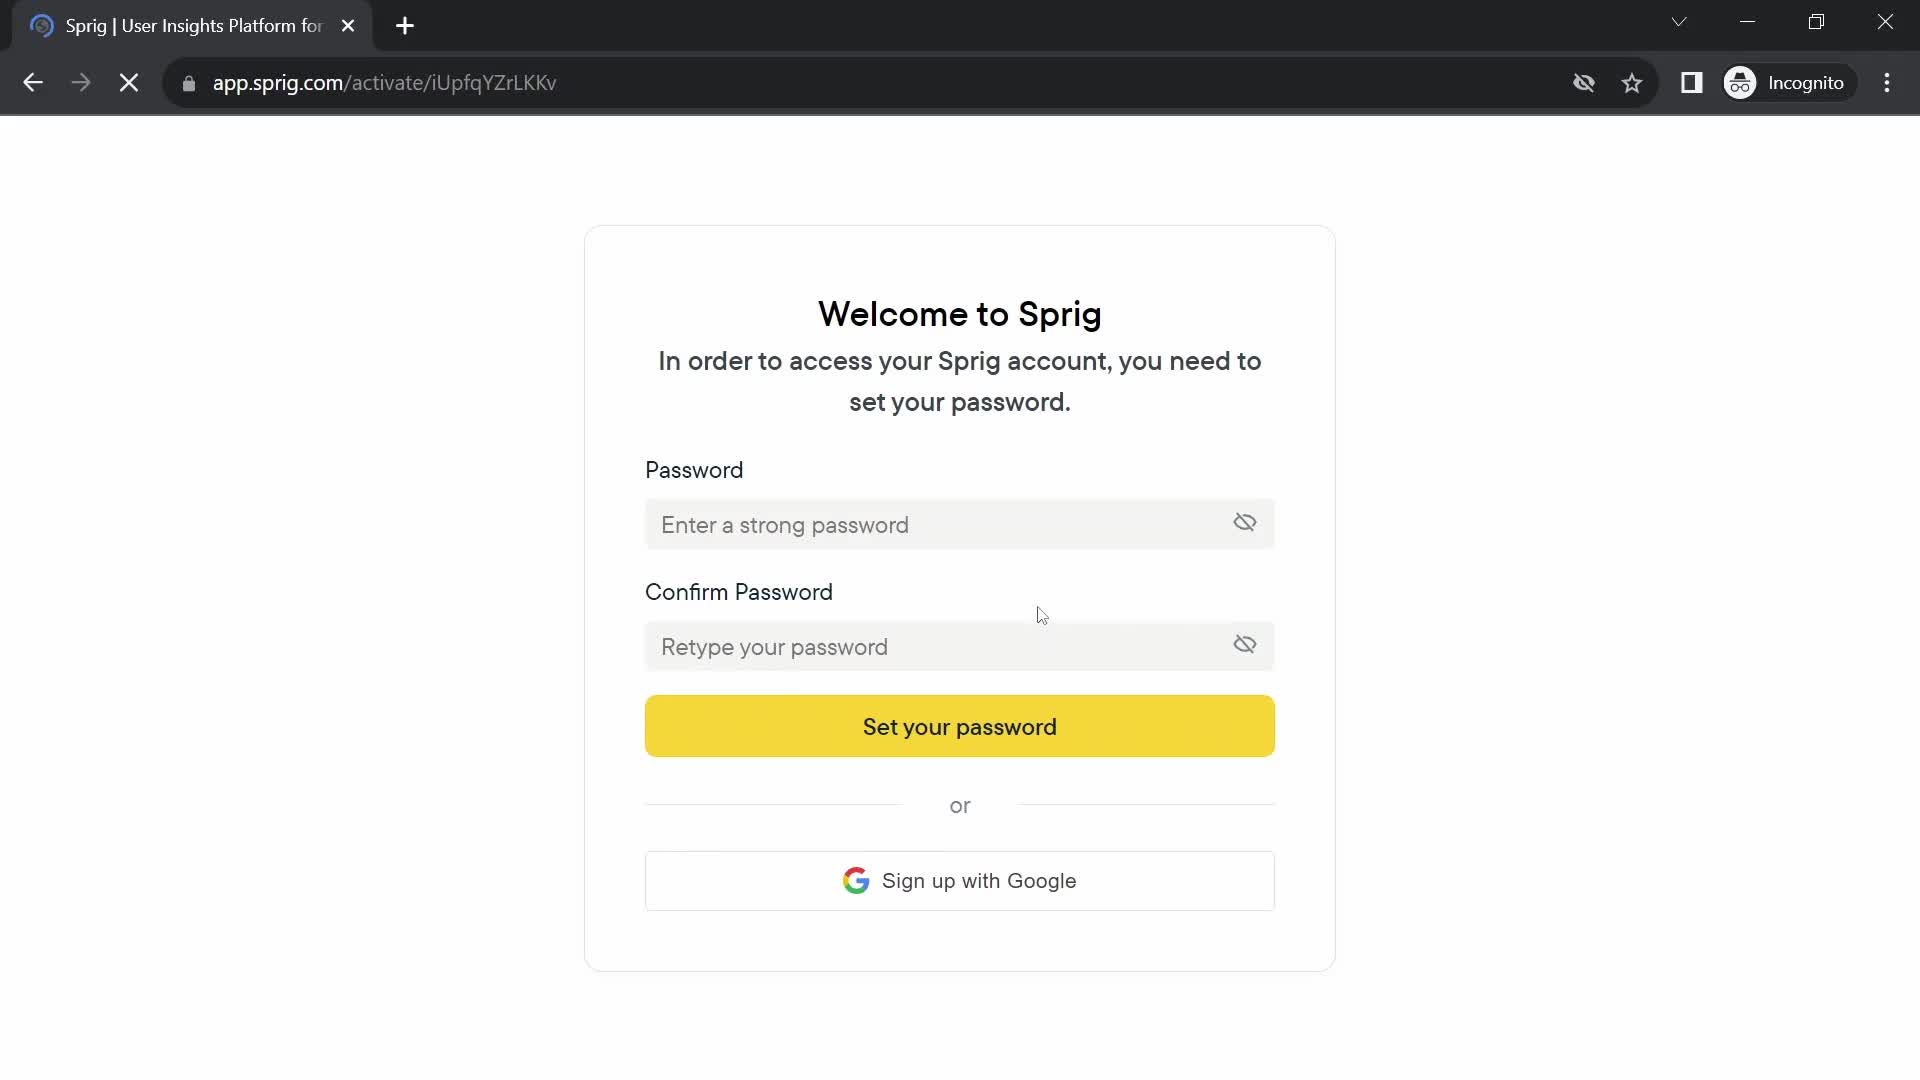Click the stop page load X button
This screenshot has width=1920, height=1080.
tap(128, 82)
